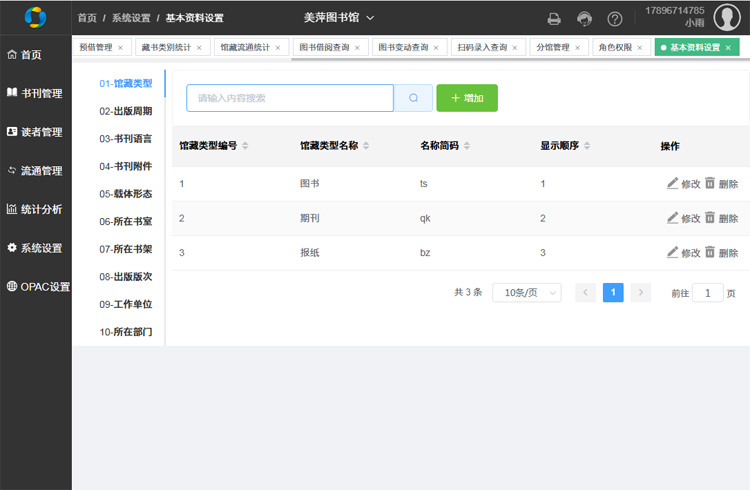Sort by 显示顺序 column

click(587, 146)
